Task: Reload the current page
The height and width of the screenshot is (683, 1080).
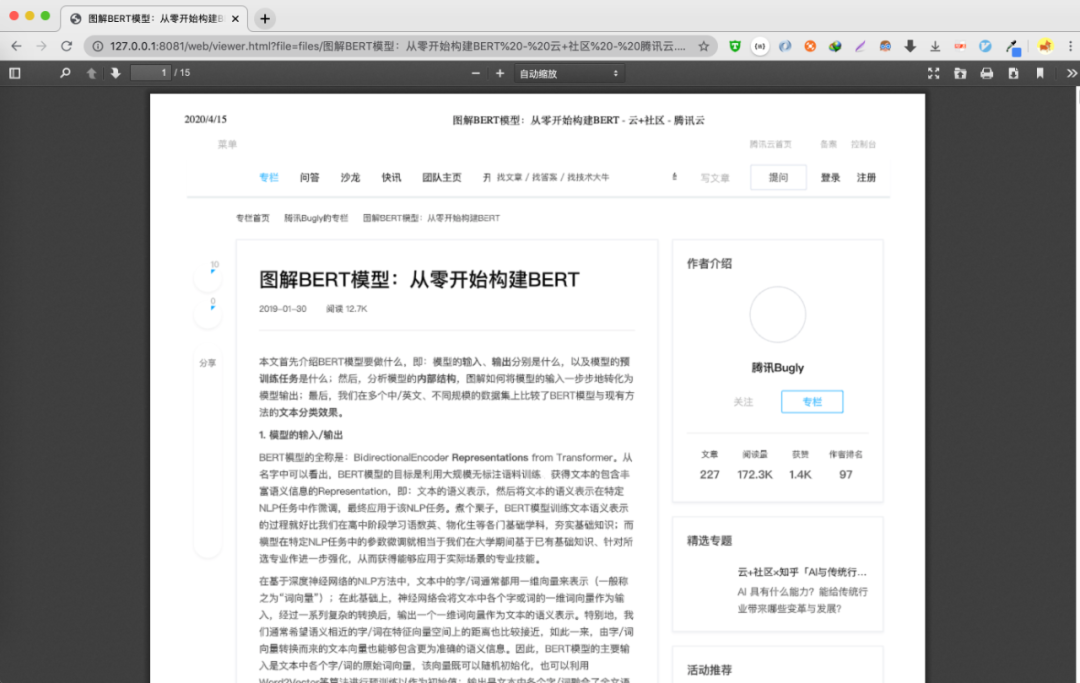Action: 66,46
